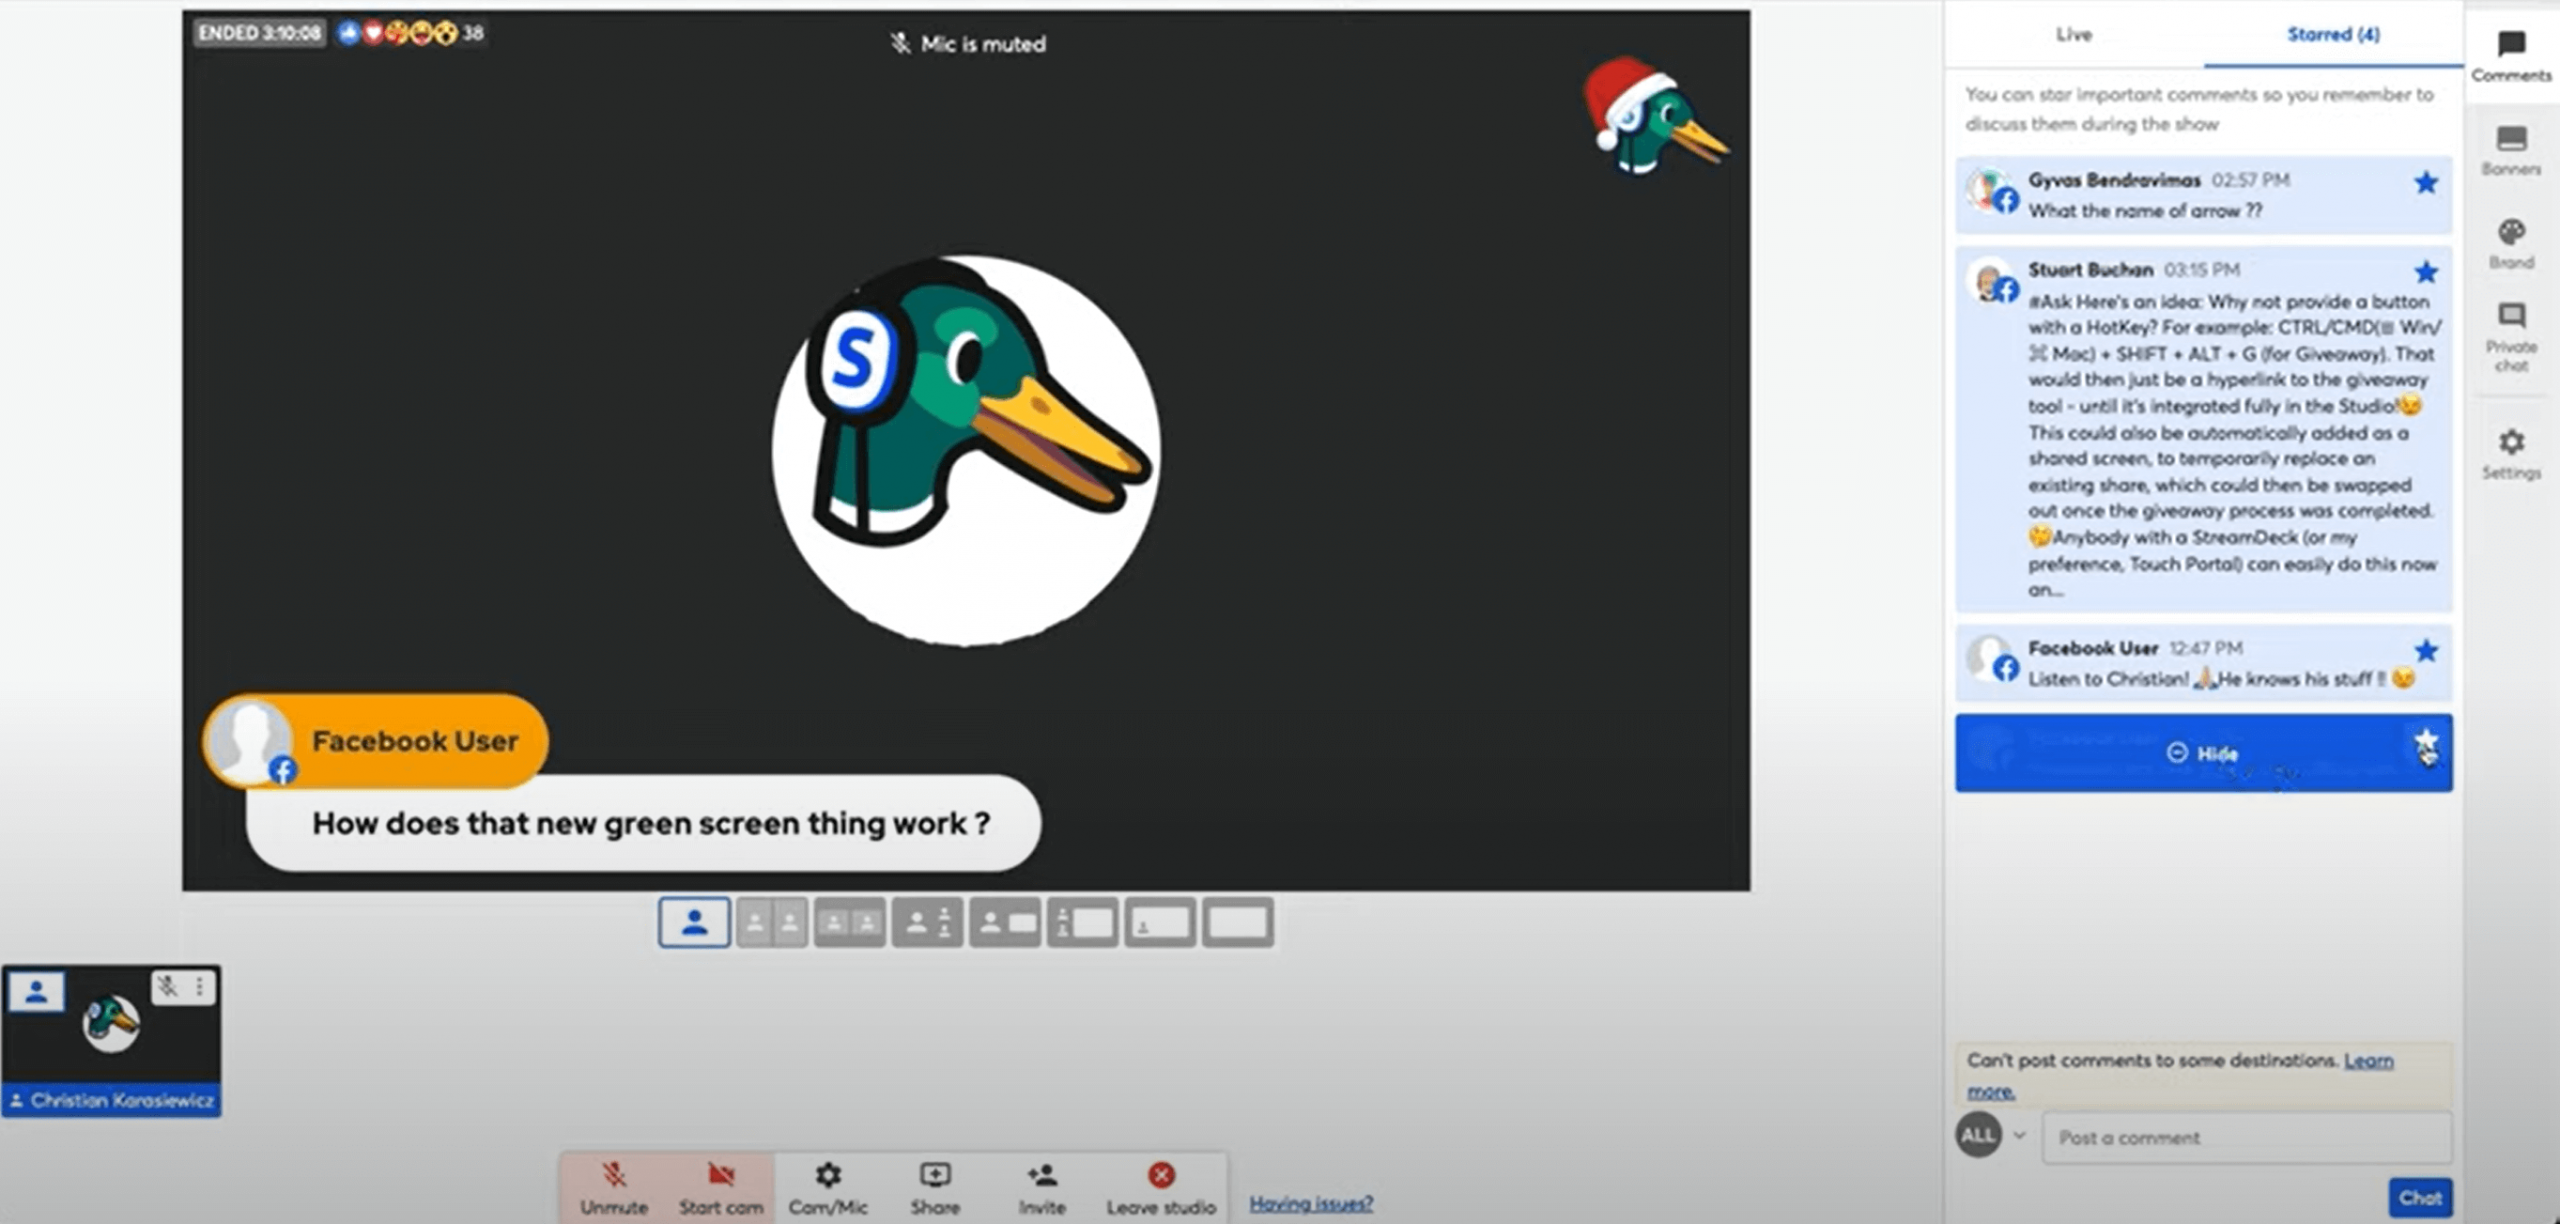
Task: Unstar Gyvas Bendravimas comment
Action: (2425, 183)
